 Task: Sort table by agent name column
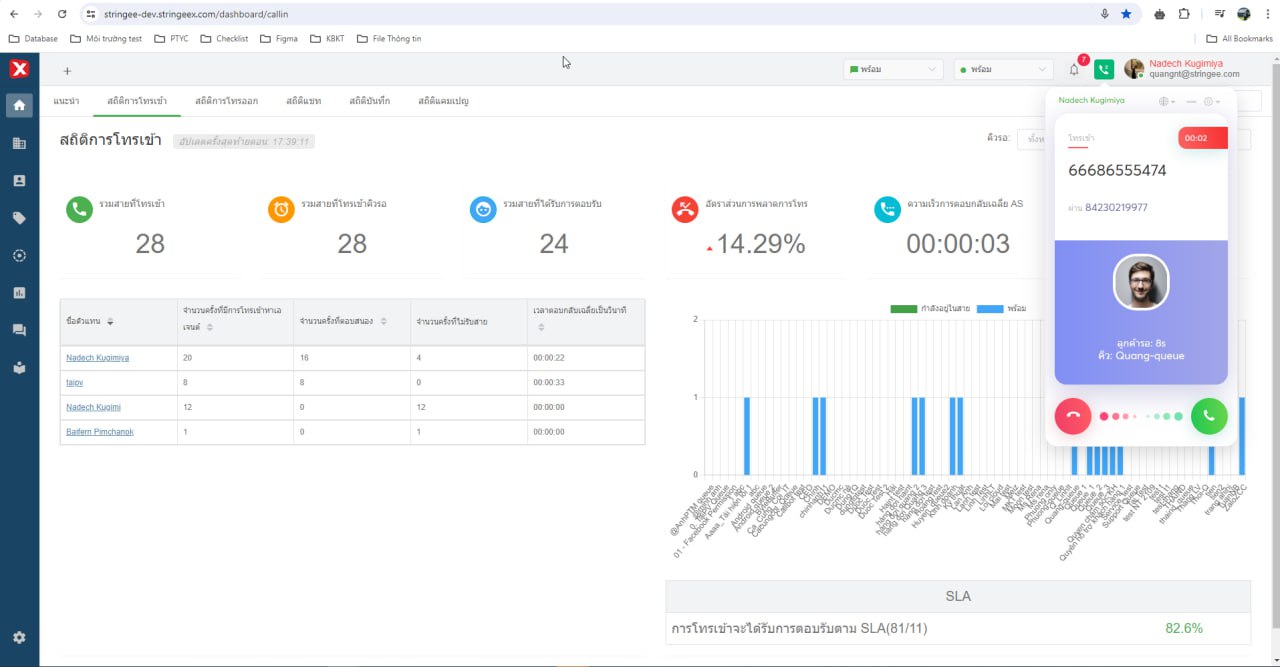coord(110,321)
